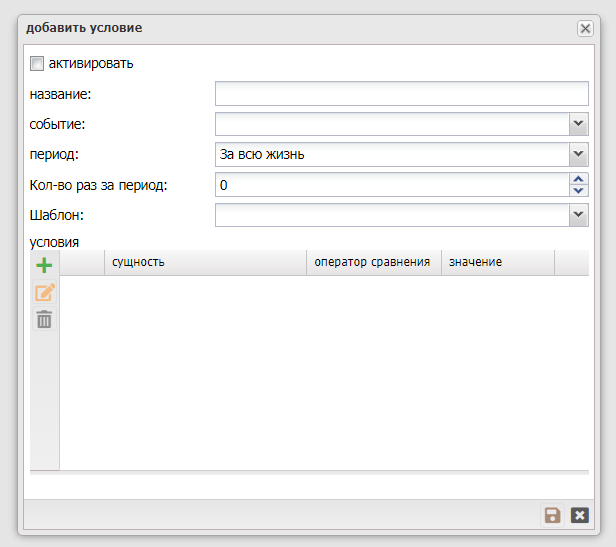Viewport: 616px width, 547px height.
Task: Click the За всю жизнь period field
Action: pos(391,155)
